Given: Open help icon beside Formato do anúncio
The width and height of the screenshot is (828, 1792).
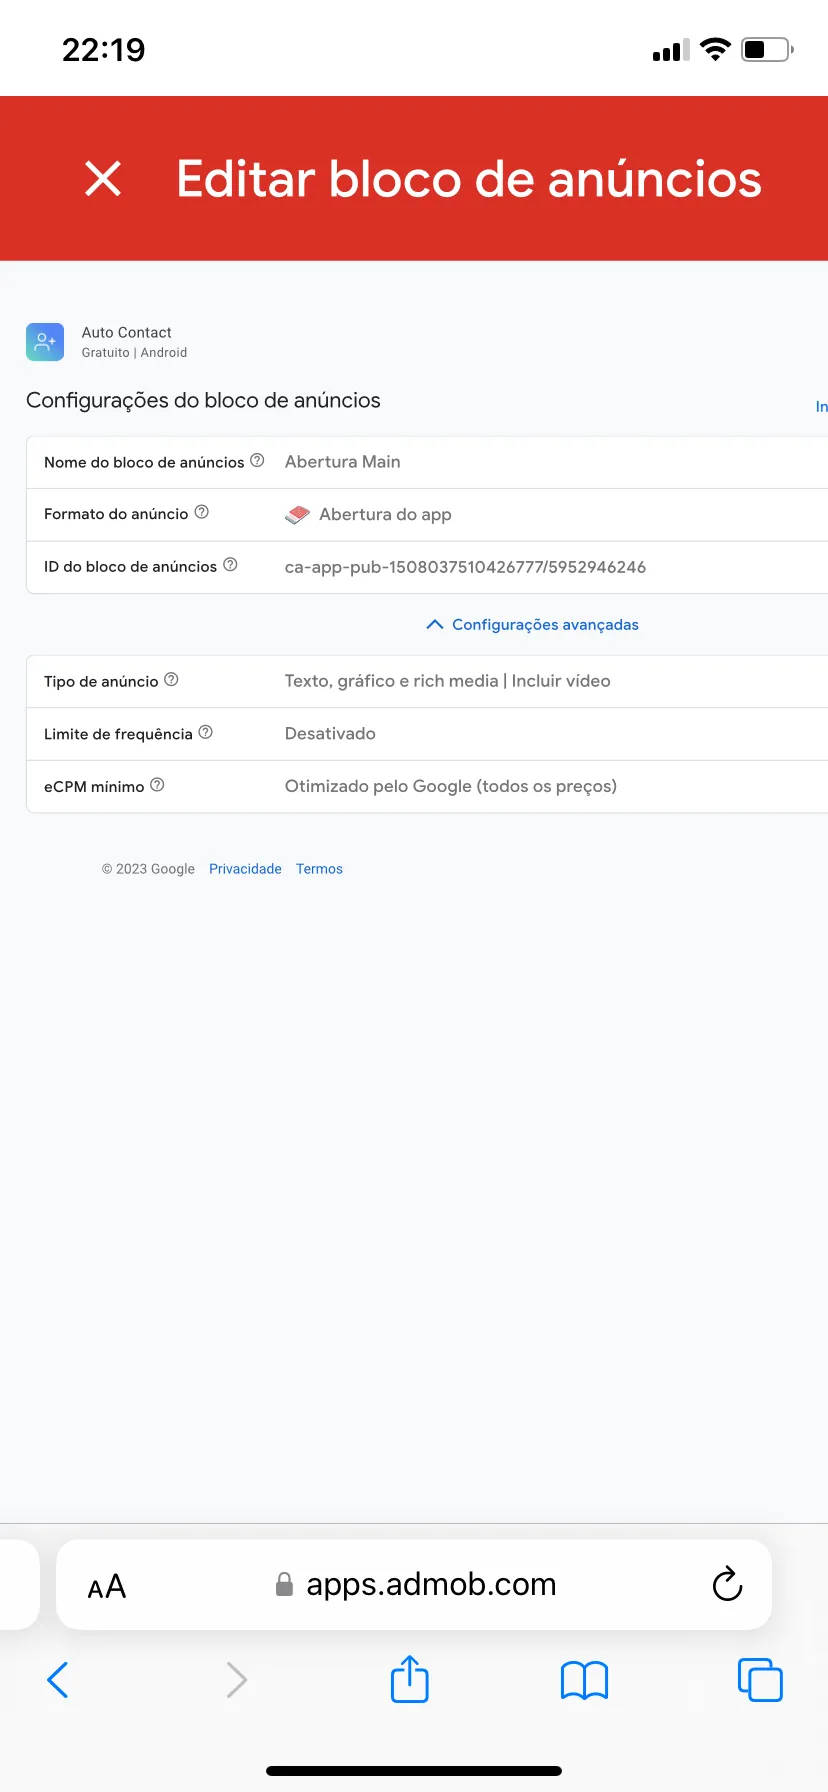Looking at the screenshot, I should (202, 512).
